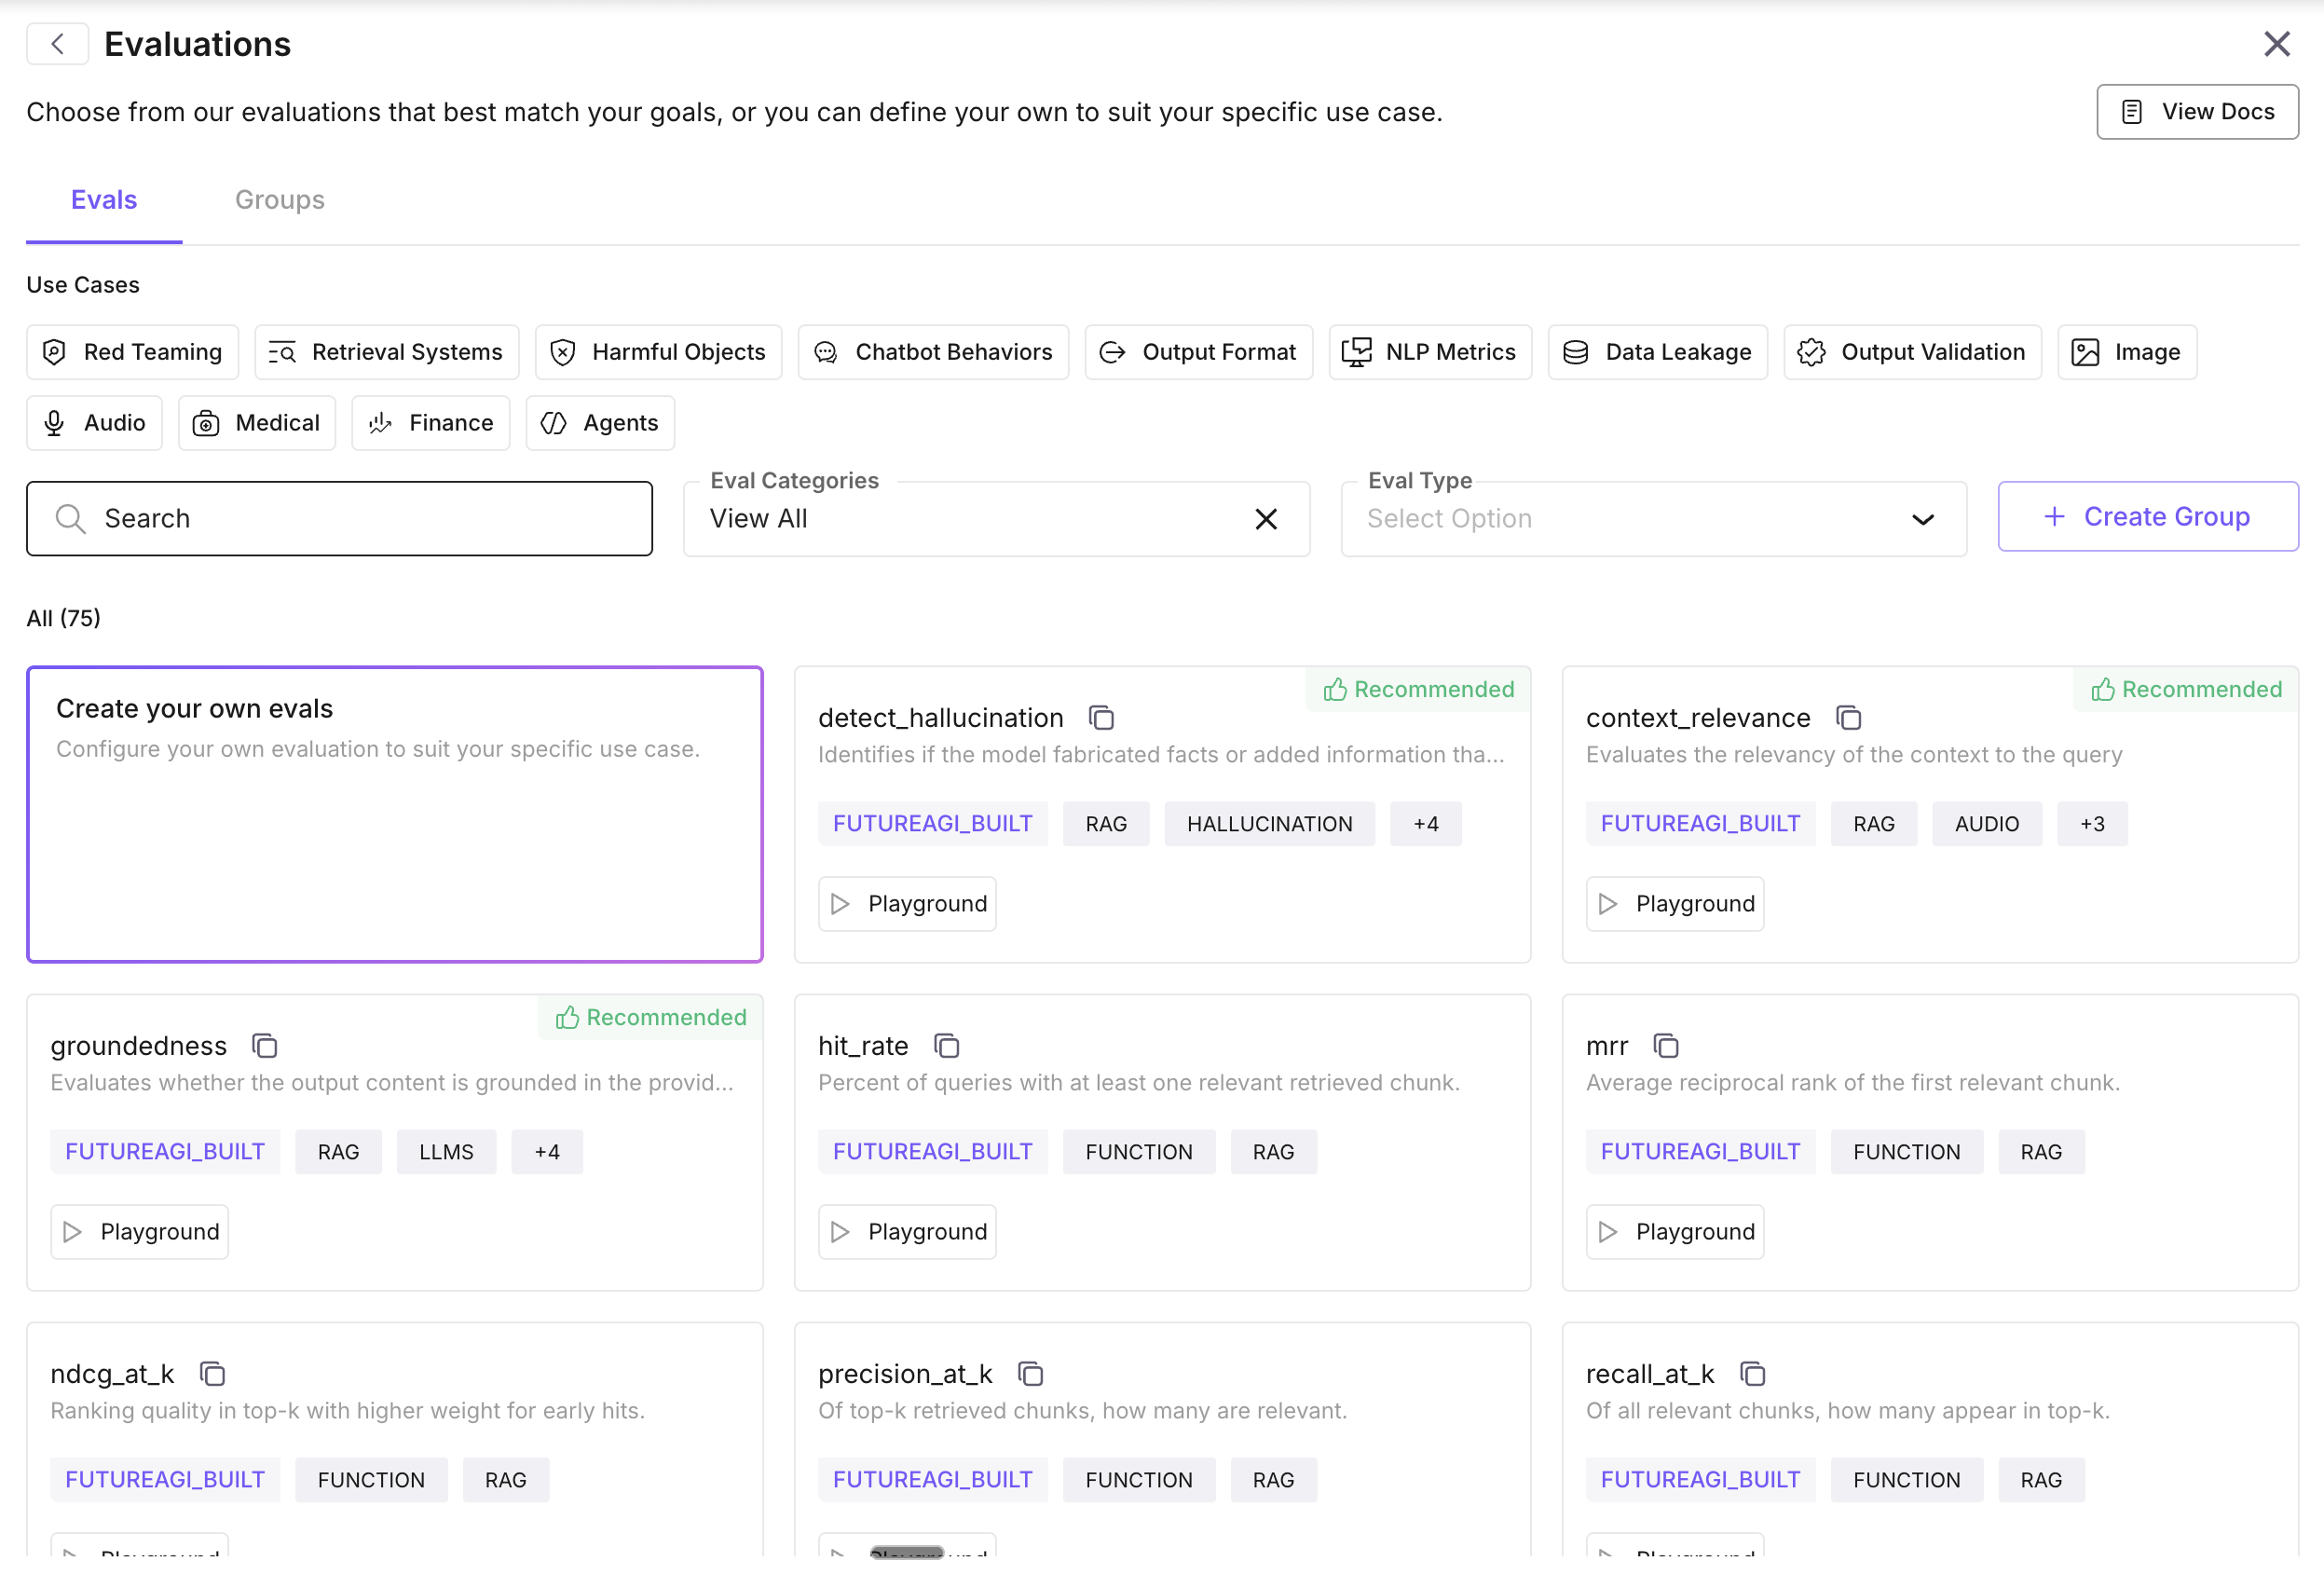Enable the Agents use case filter
Image resolution: width=2324 pixels, height=1575 pixels.
(599, 422)
